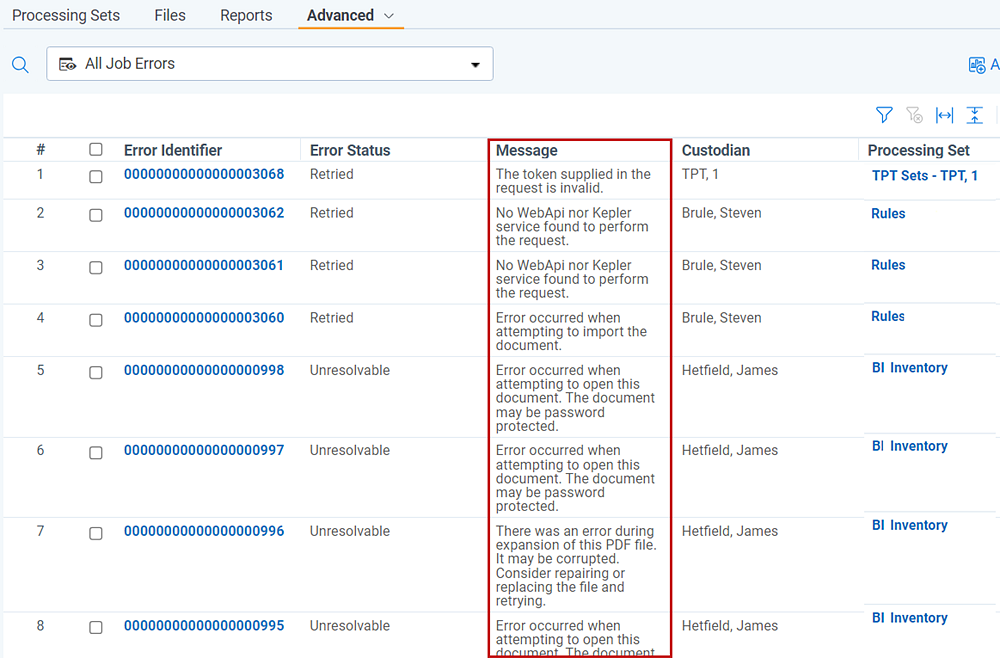The height and width of the screenshot is (658, 1000).
Task: Click the clear filters icon
Action: point(914,115)
